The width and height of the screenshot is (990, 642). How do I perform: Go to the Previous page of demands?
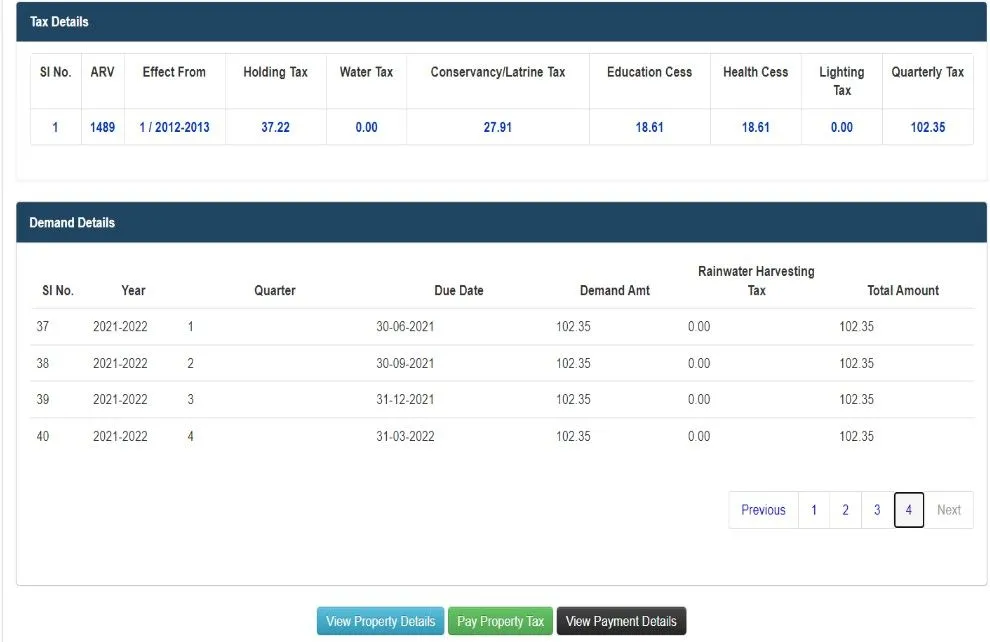click(x=763, y=510)
